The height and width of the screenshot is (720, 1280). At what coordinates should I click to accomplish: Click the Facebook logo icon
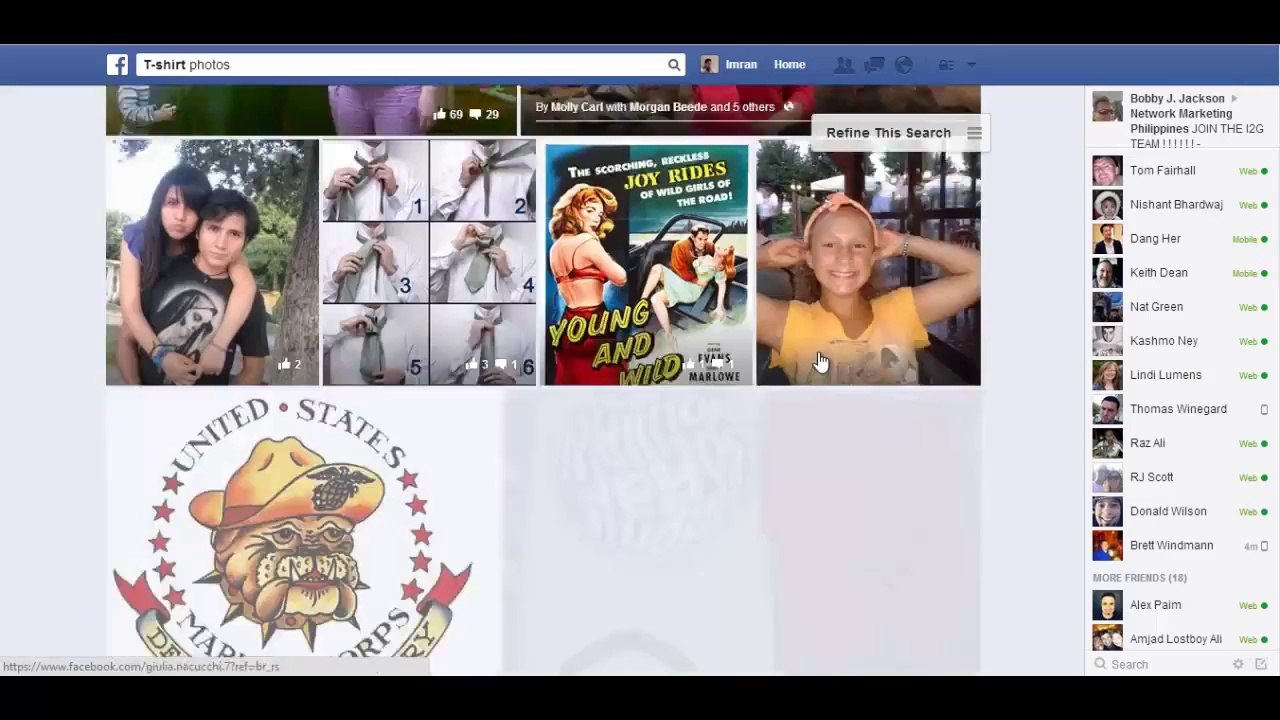(118, 65)
